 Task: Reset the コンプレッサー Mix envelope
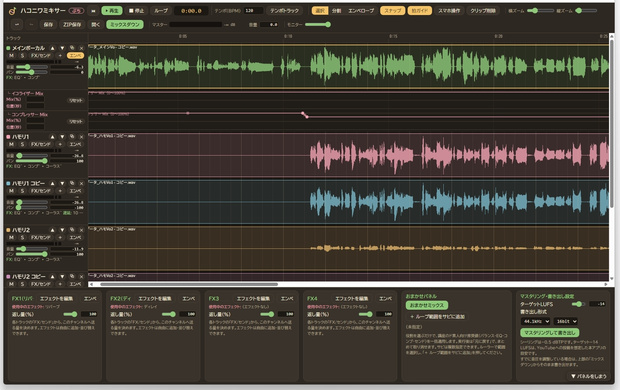75,121
